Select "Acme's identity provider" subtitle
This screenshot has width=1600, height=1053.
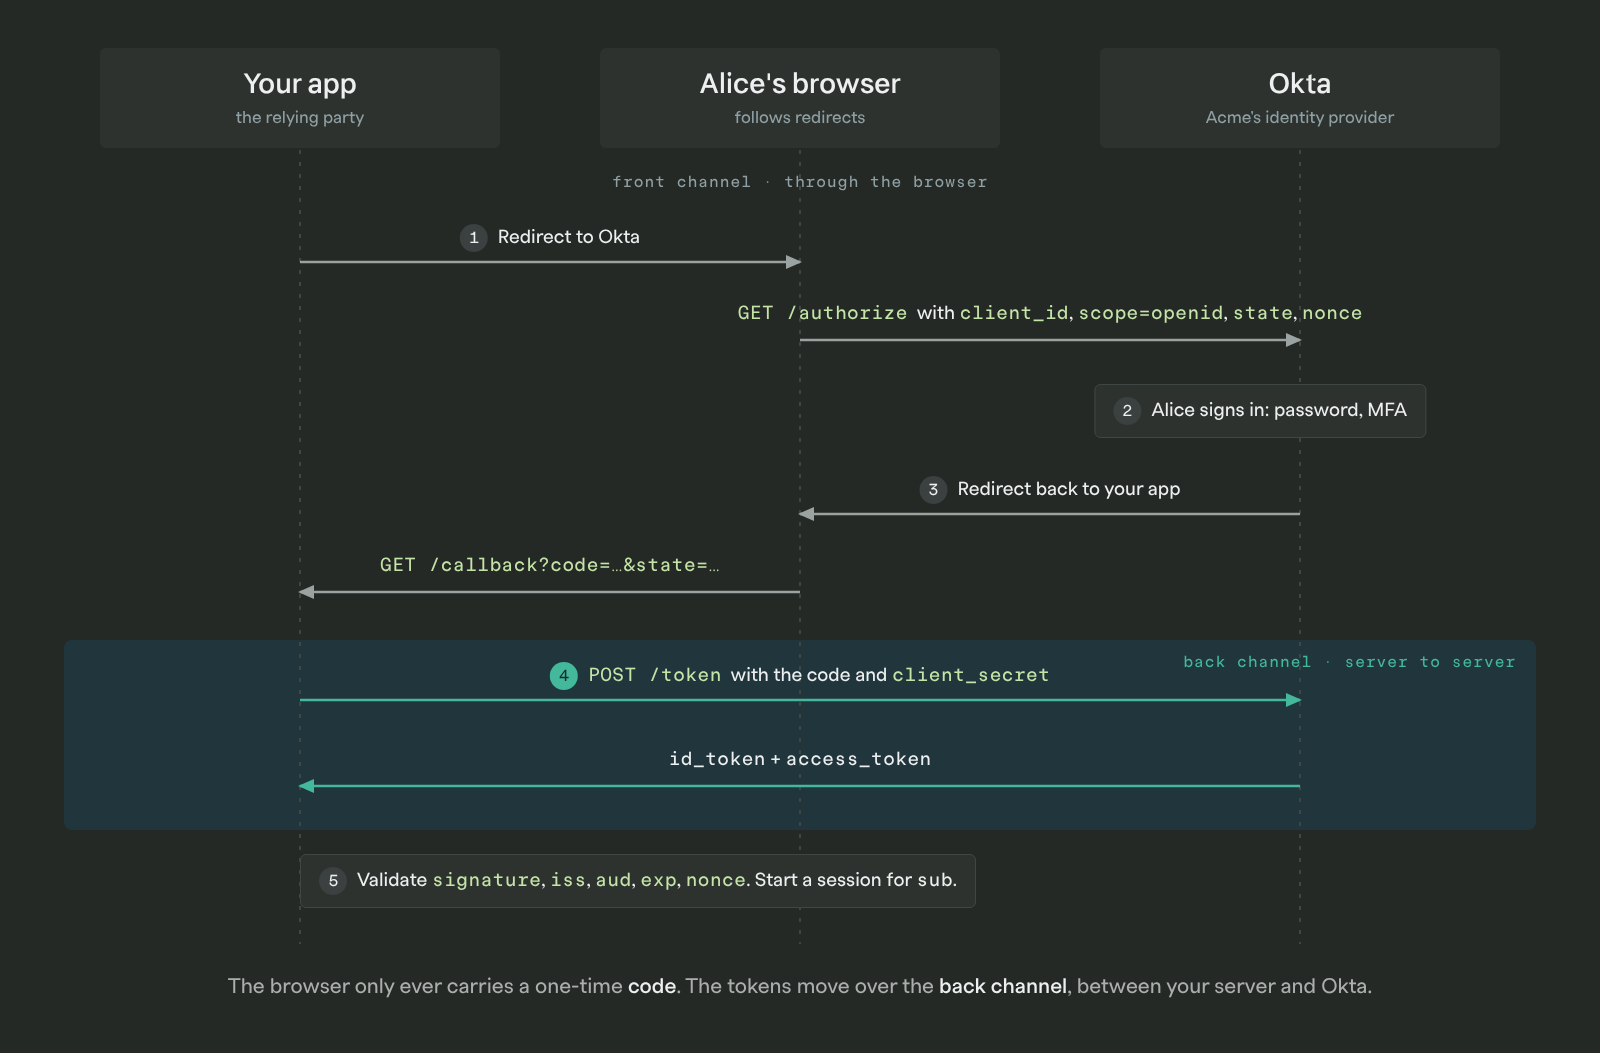1300,118
